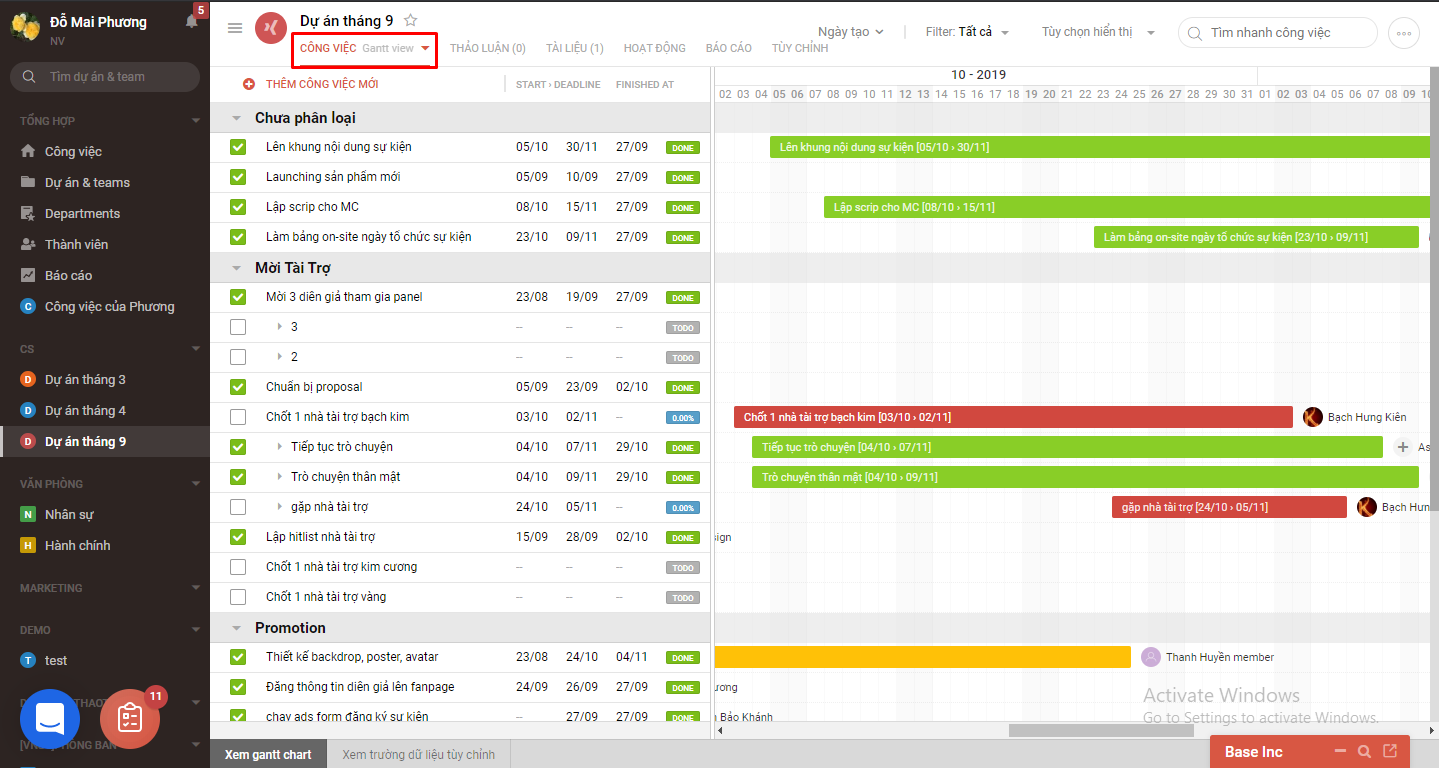Image resolution: width=1439 pixels, height=768 pixels.
Task: Open the Filter: Tất cả dropdown
Action: click(x=967, y=32)
